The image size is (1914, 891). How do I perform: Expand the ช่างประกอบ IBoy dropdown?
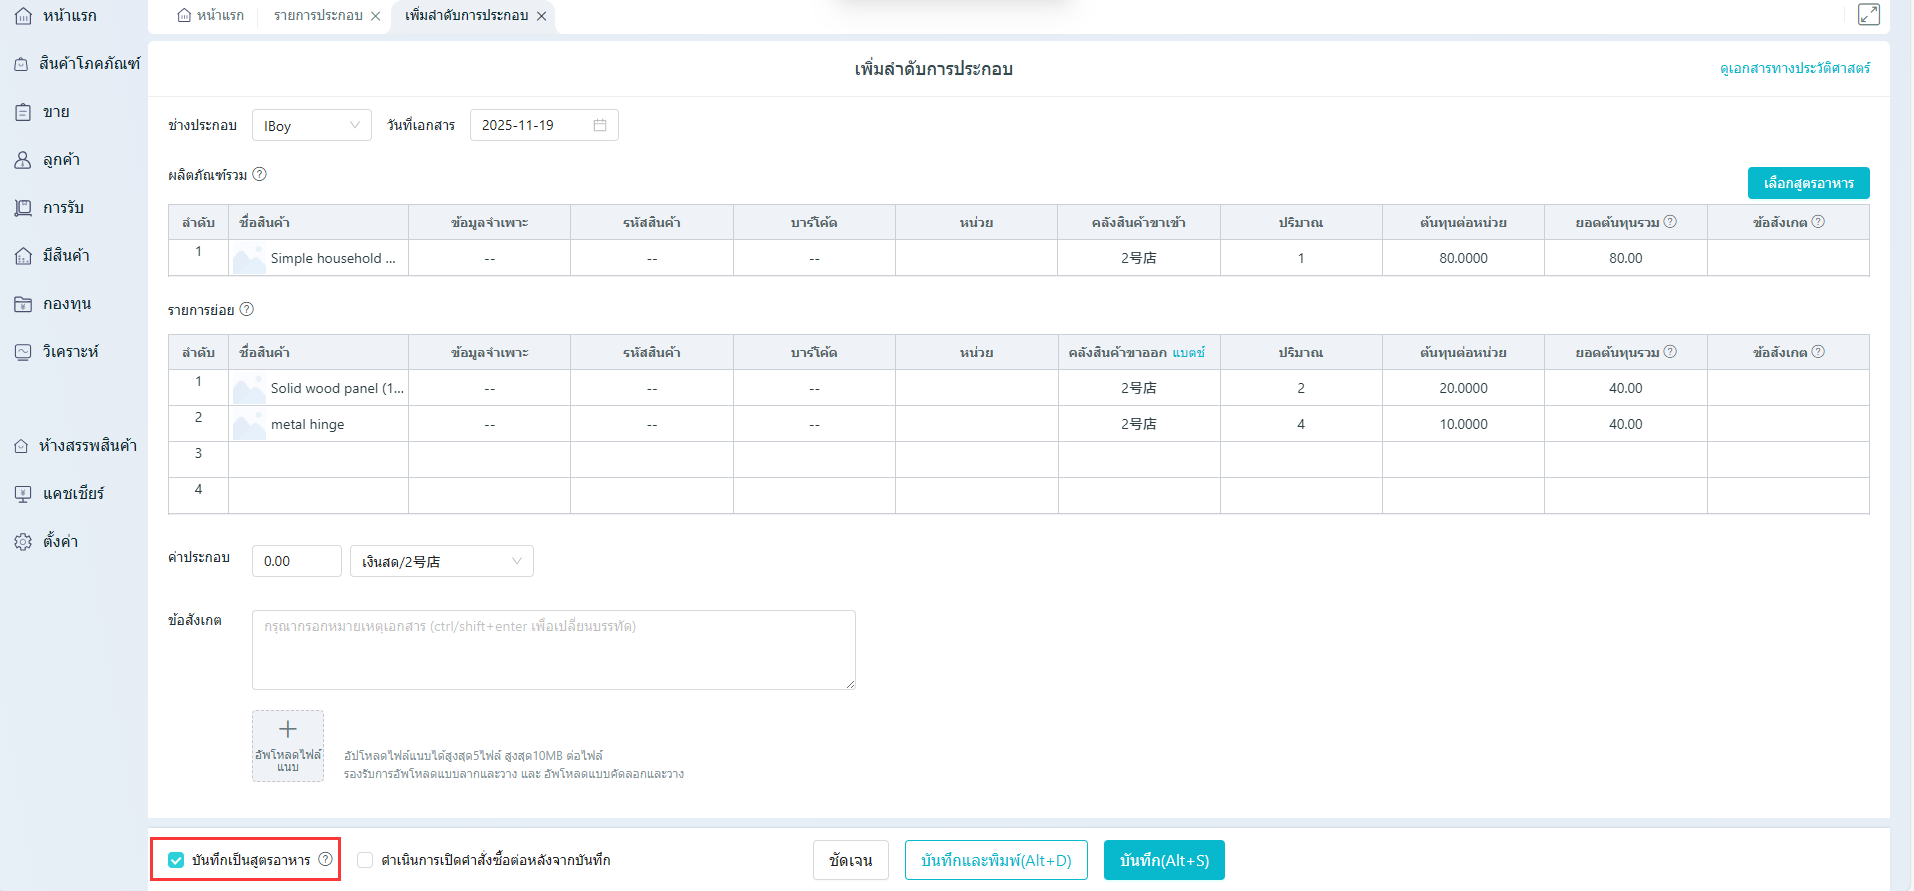coord(311,125)
